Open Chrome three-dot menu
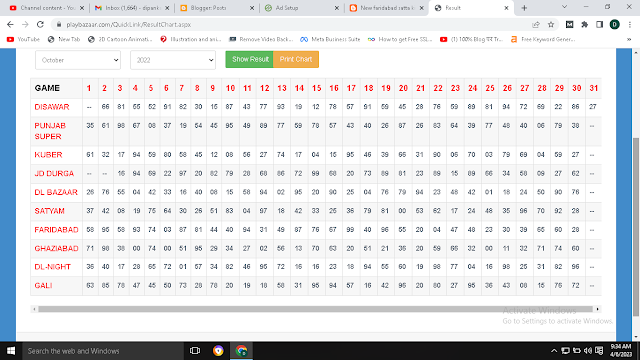Viewport: 640px width, 360px height. [x=630, y=24]
